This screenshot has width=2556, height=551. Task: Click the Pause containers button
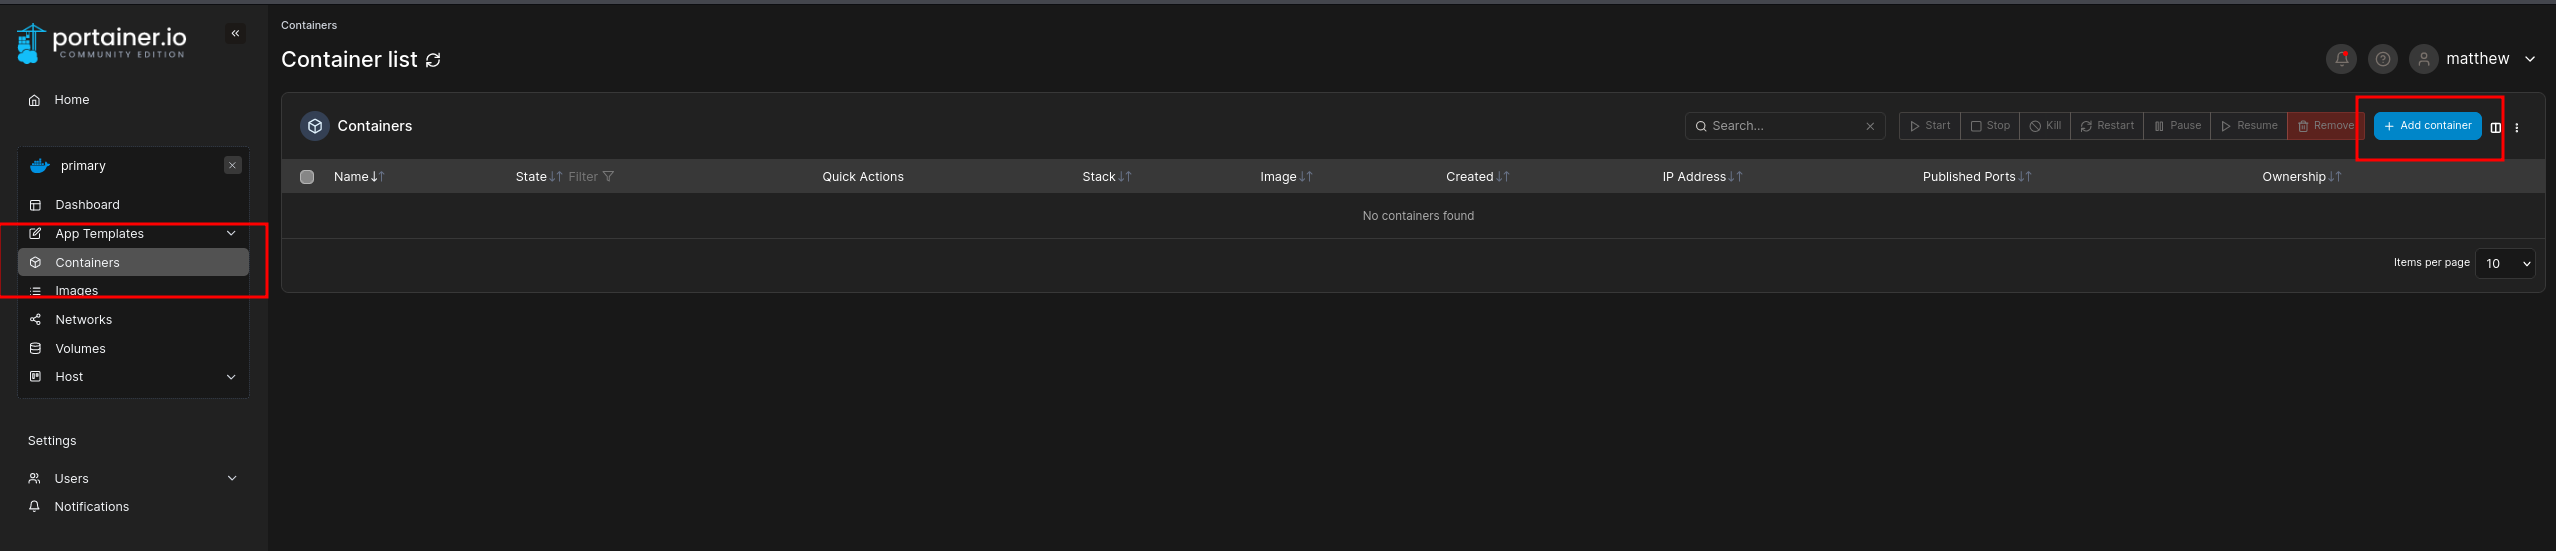click(x=2177, y=126)
